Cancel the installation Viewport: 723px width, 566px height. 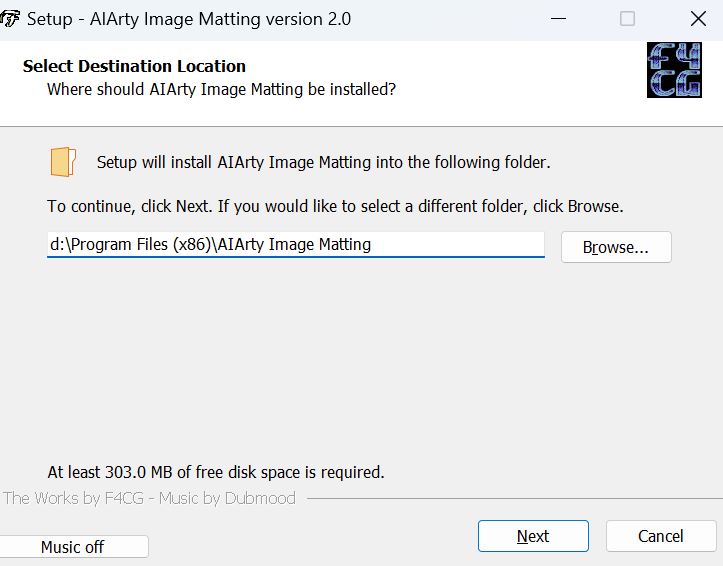pyautogui.click(x=661, y=536)
